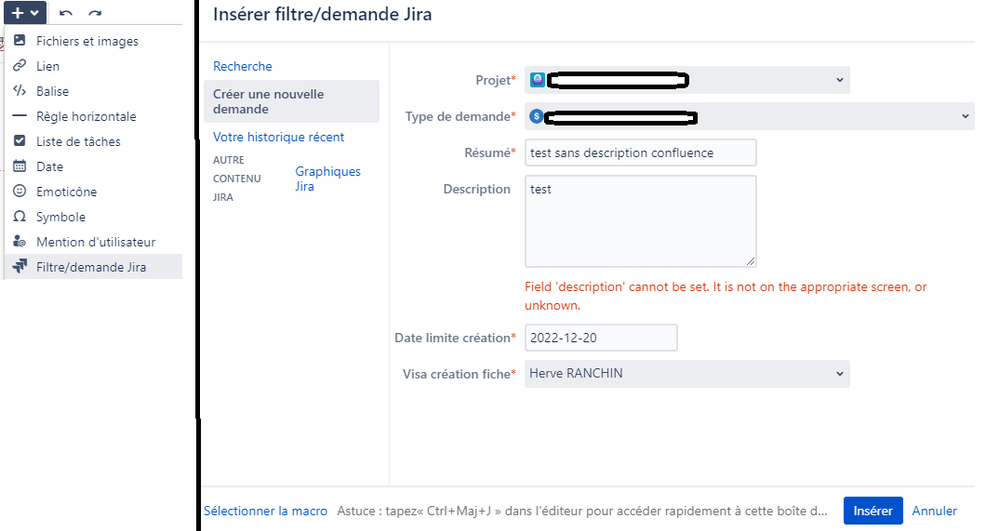The image size is (999, 531).
Task: Pick the Date menu entry
Action: [94, 166]
